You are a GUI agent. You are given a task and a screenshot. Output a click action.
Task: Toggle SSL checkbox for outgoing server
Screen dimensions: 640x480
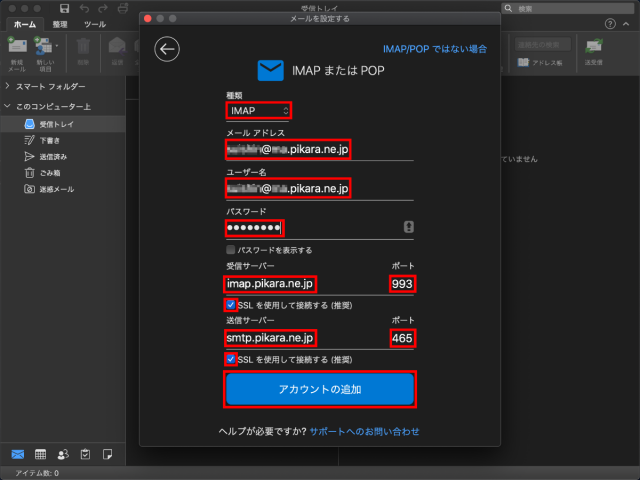tap(231, 358)
